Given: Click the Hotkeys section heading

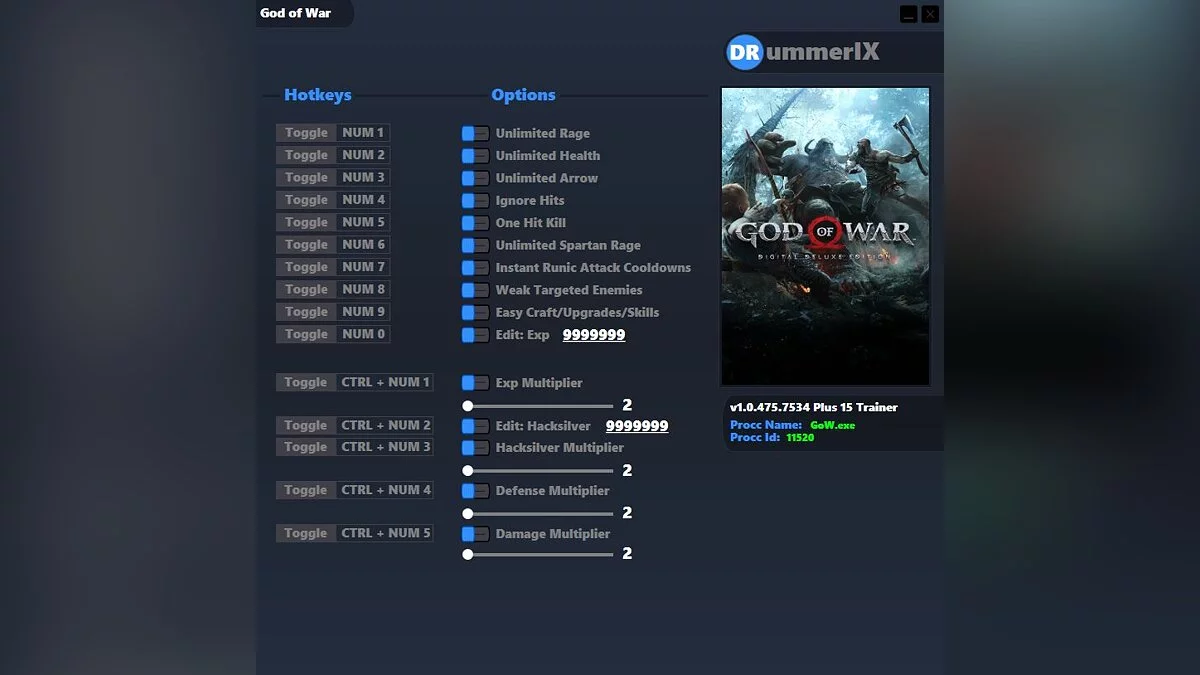Looking at the screenshot, I should point(318,95).
